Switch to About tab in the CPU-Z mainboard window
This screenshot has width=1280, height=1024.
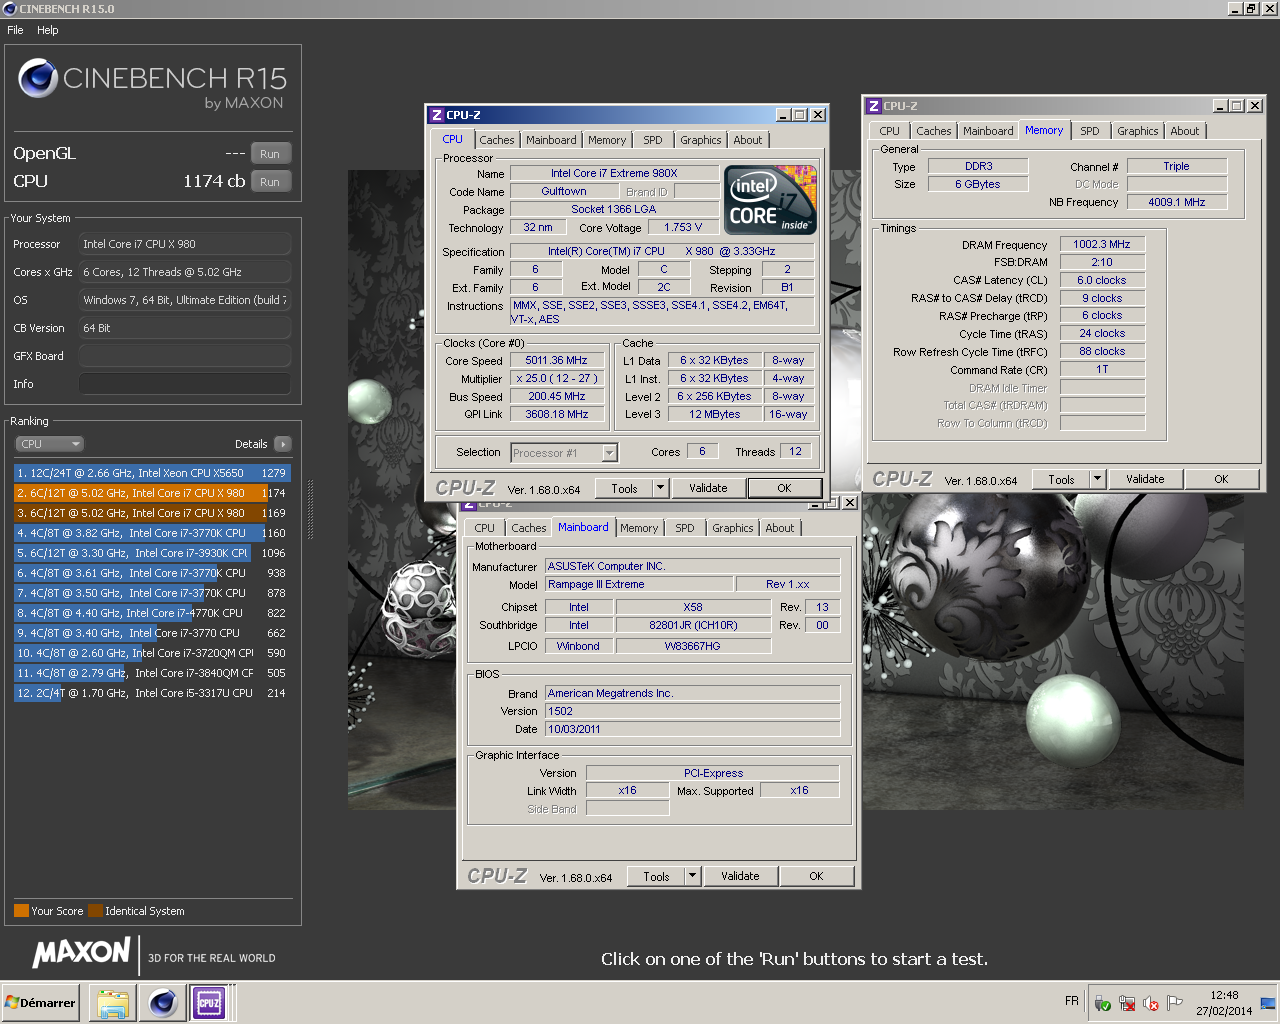coord(780,528)
